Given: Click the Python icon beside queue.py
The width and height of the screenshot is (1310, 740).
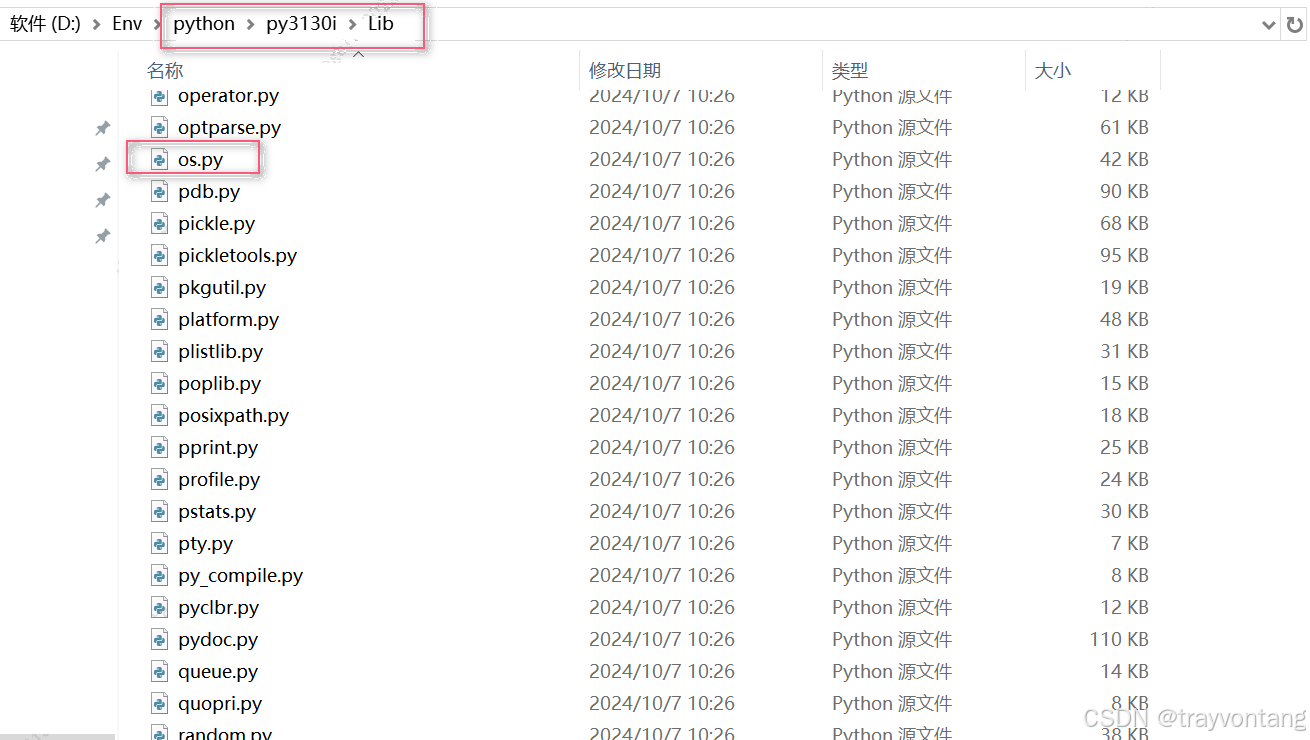Looking at the screenshot, I should click(160, 671).
